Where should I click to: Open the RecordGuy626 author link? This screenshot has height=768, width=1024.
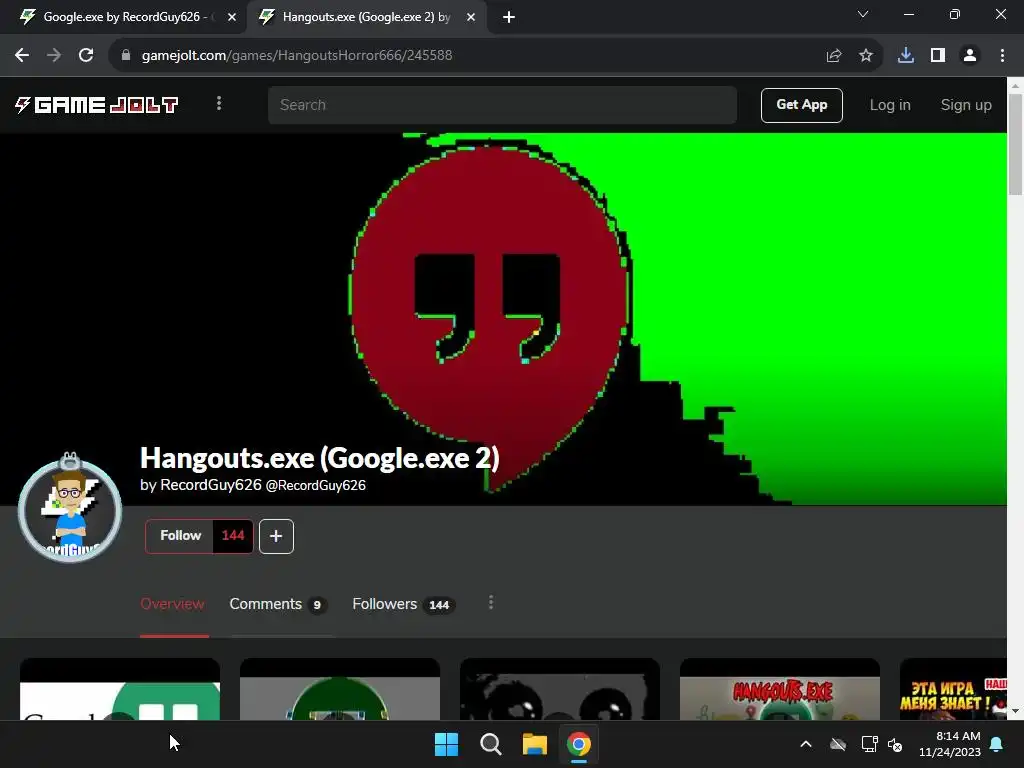coord(210,485)
